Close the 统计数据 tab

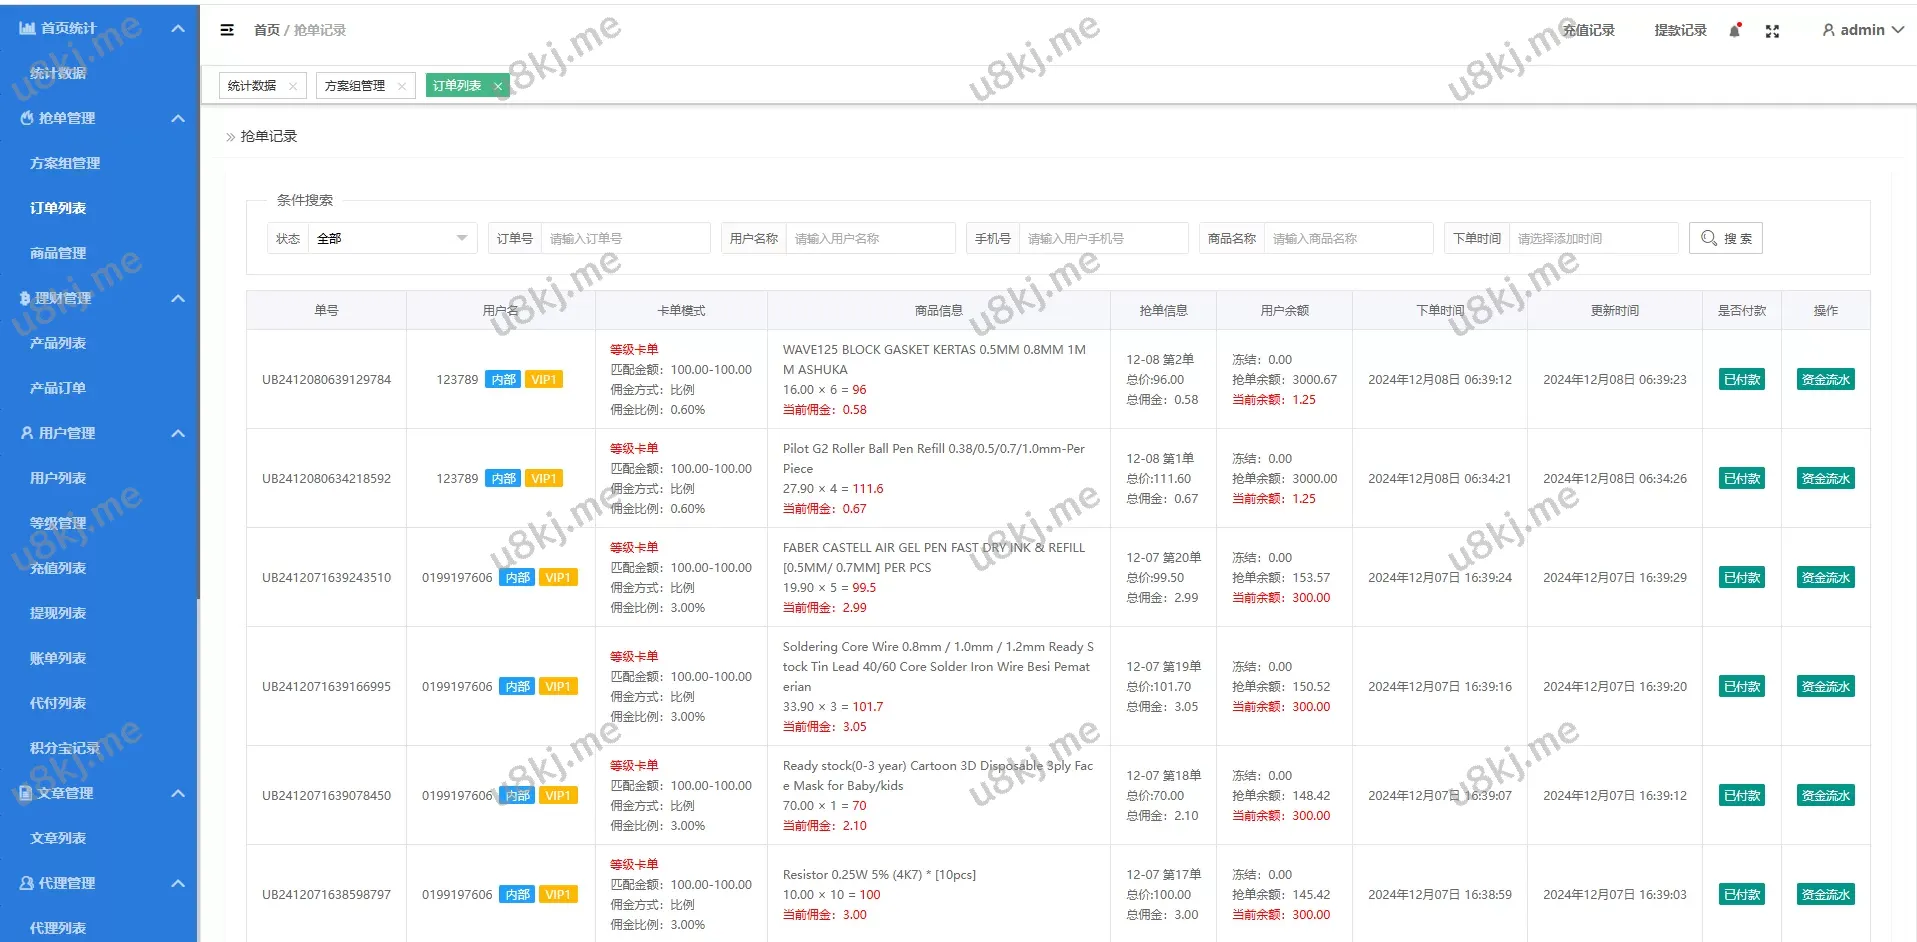[292, 86]
